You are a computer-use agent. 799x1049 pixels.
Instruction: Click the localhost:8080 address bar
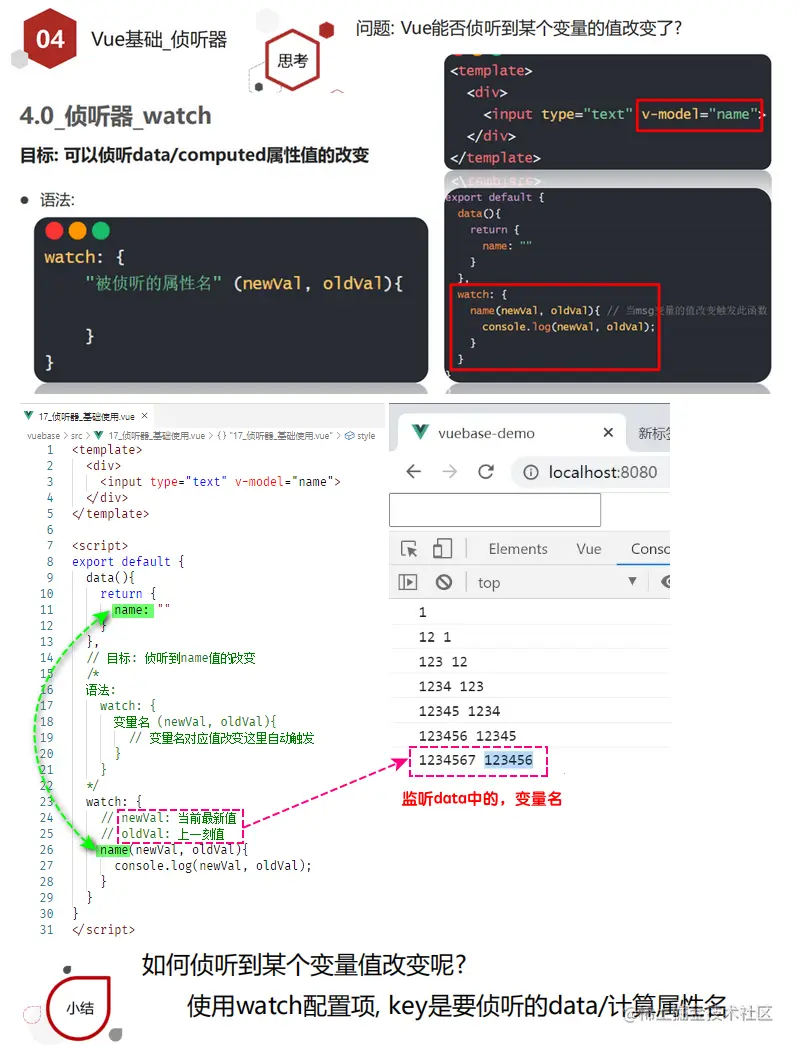(x=592, y=472)
